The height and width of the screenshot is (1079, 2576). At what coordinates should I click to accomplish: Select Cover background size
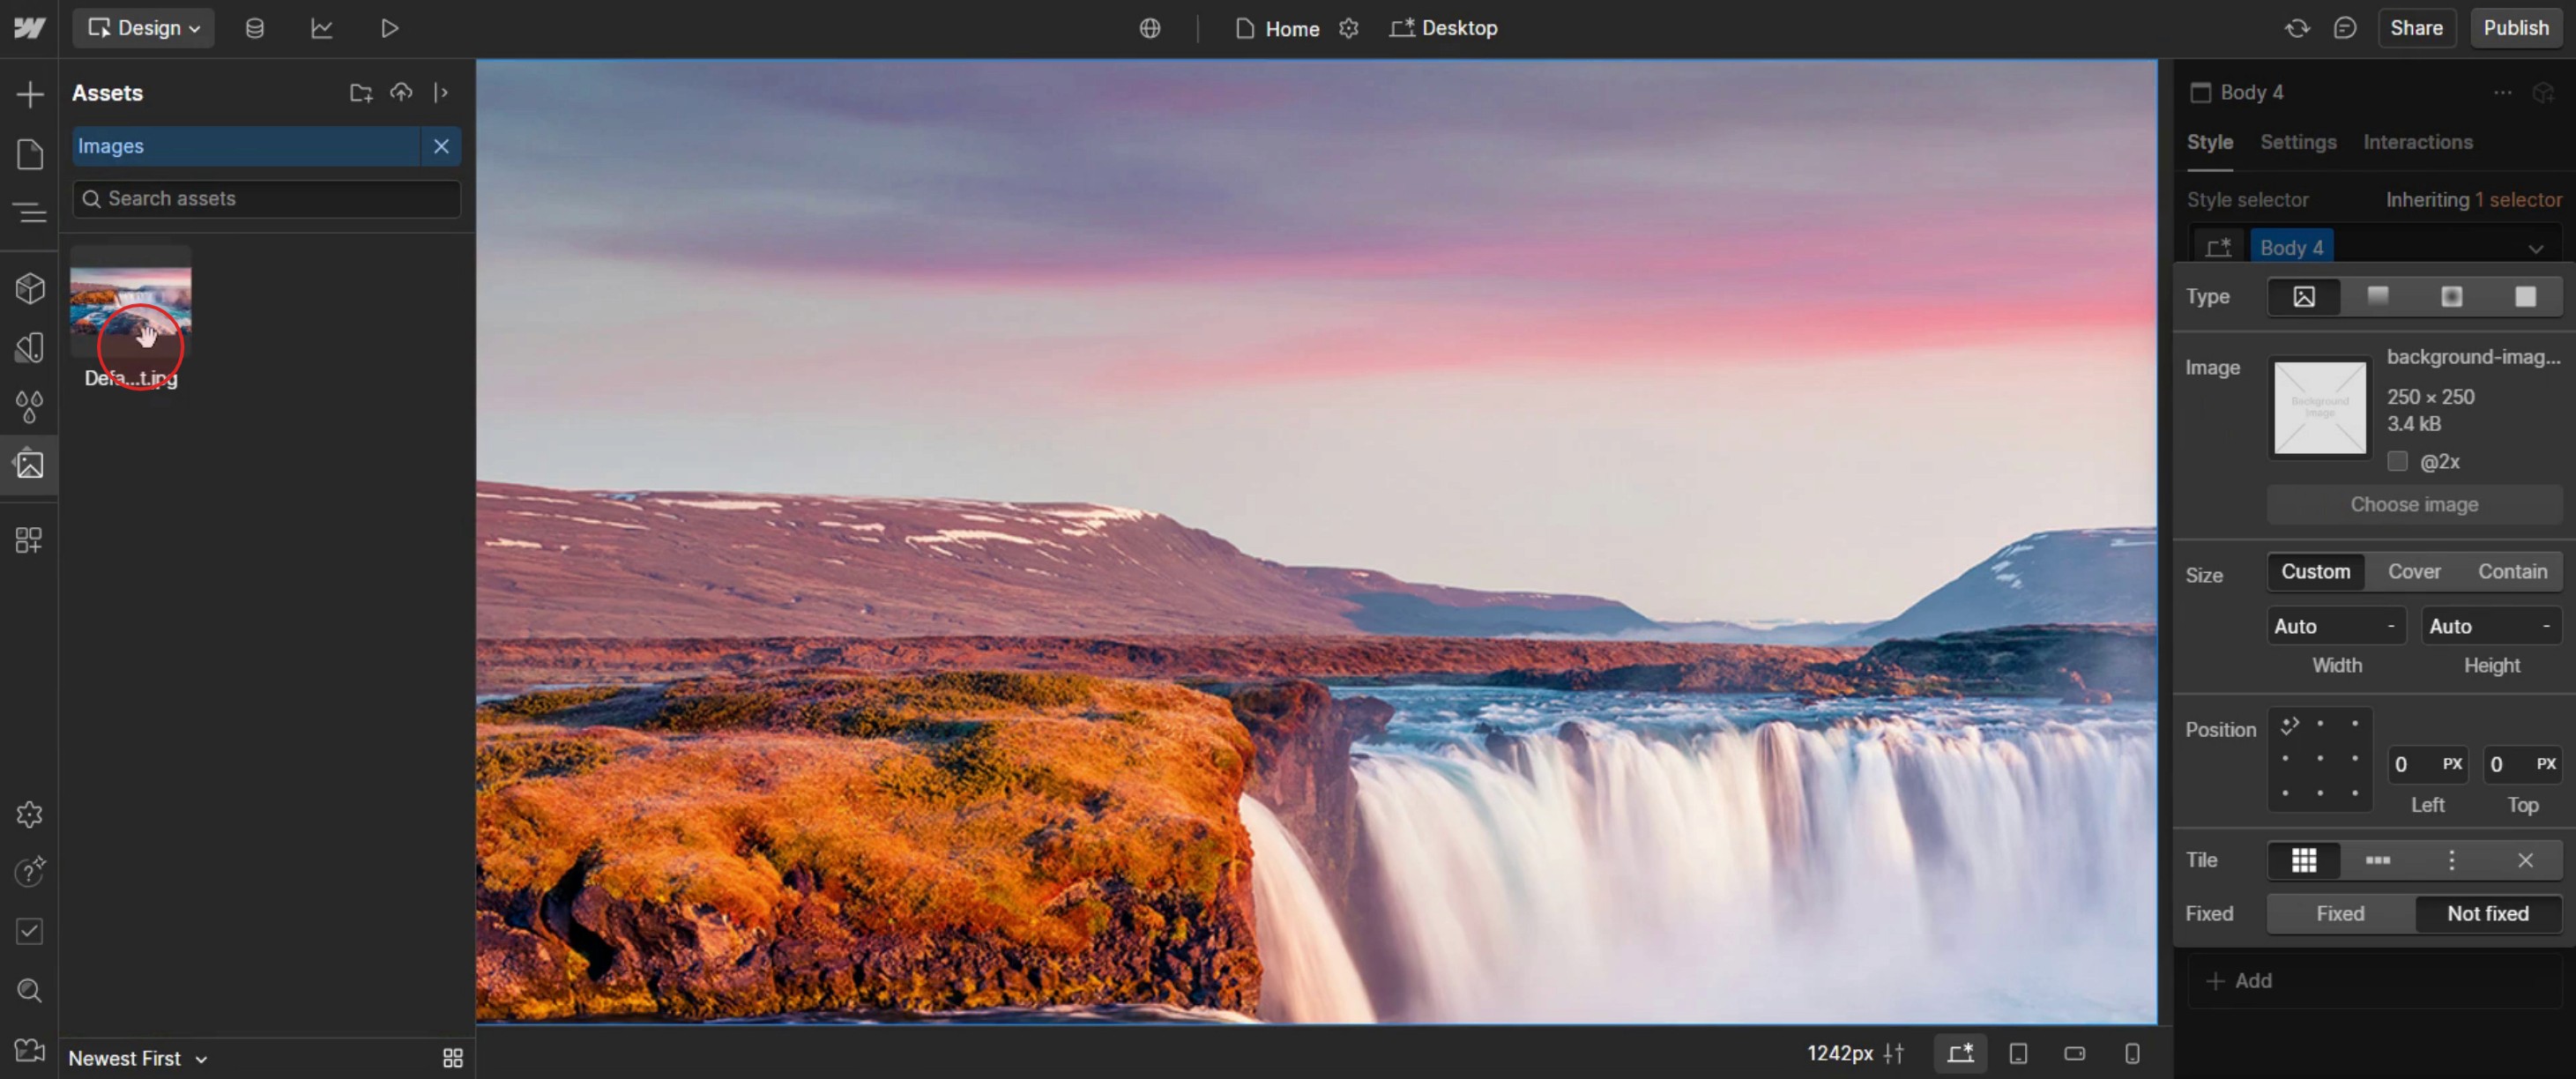pos(2413,571)
